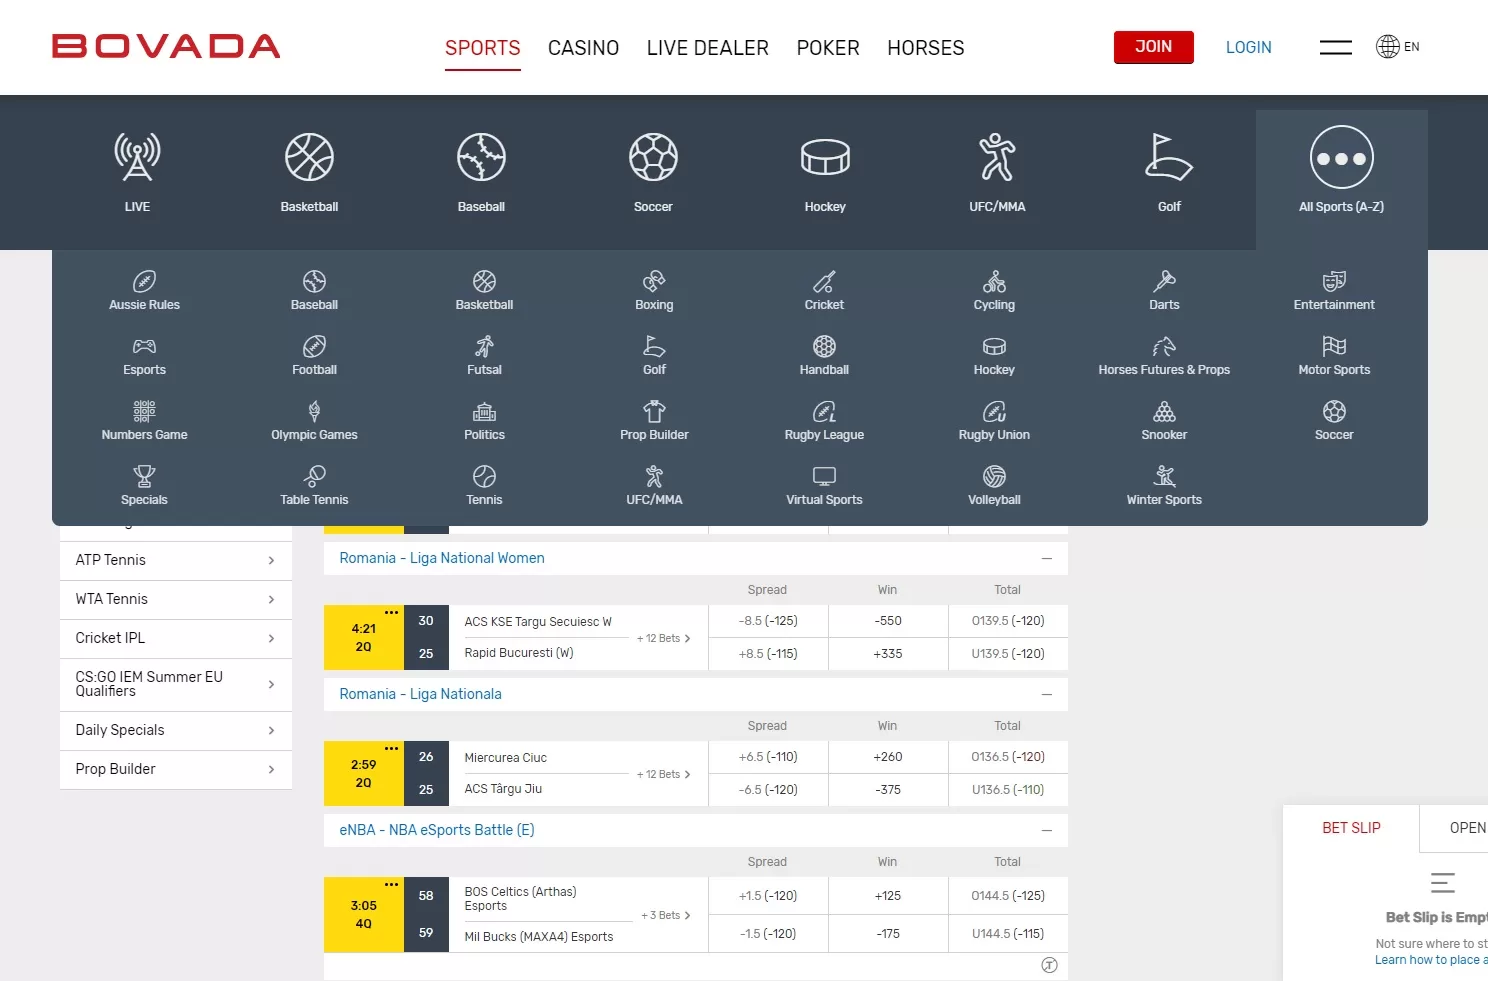Select the large Baseball icon in top bar
Viewport: 1488px width, 981px height.
481,158
